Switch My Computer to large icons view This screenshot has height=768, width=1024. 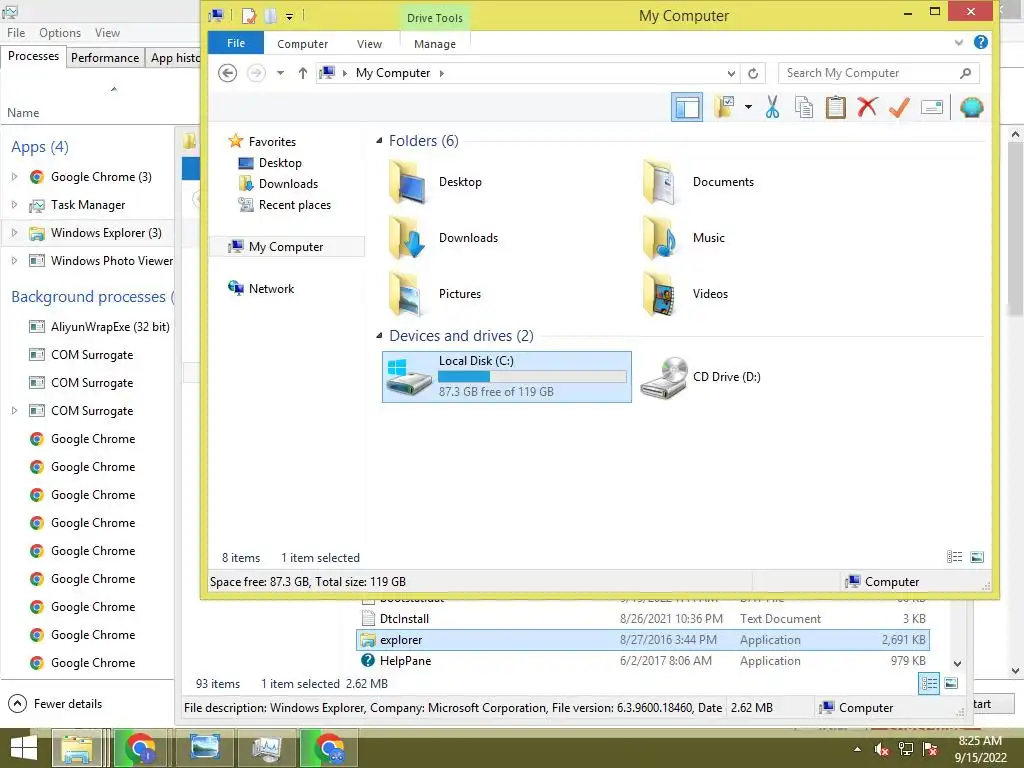click(x=977, y=556)
